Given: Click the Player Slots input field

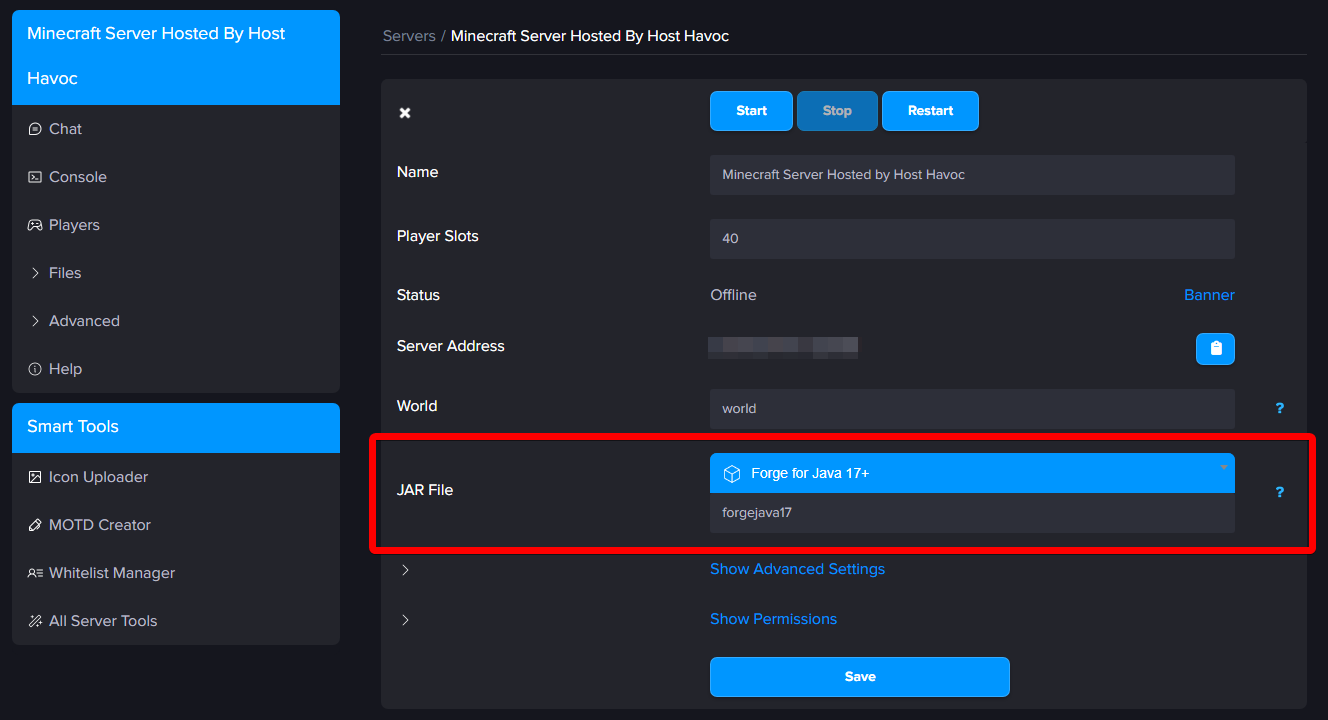Looking at the screenshot, I should (972, 239).
